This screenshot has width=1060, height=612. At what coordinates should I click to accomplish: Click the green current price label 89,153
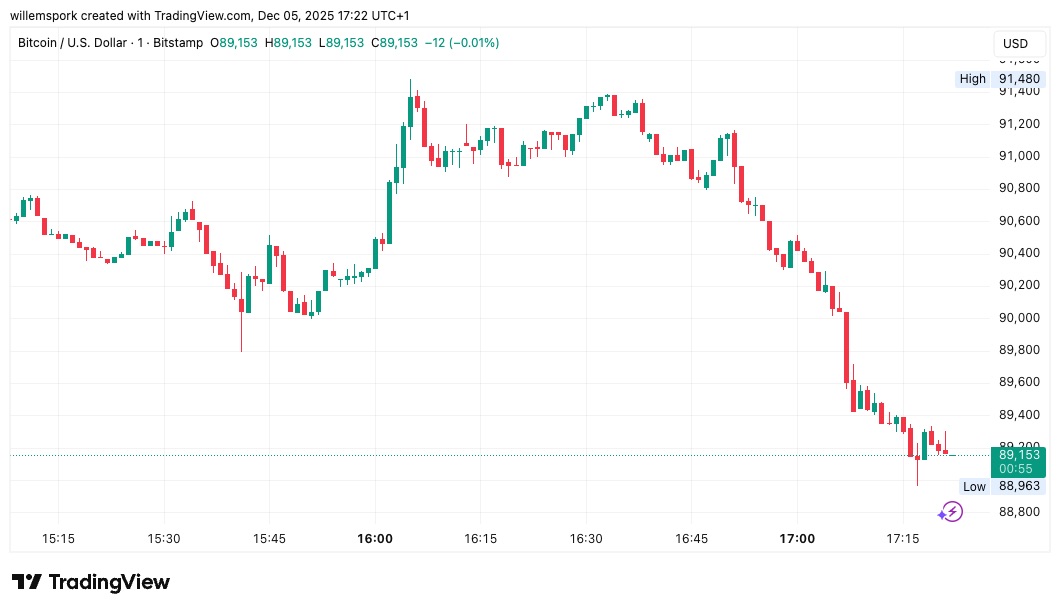point(1019,455)
